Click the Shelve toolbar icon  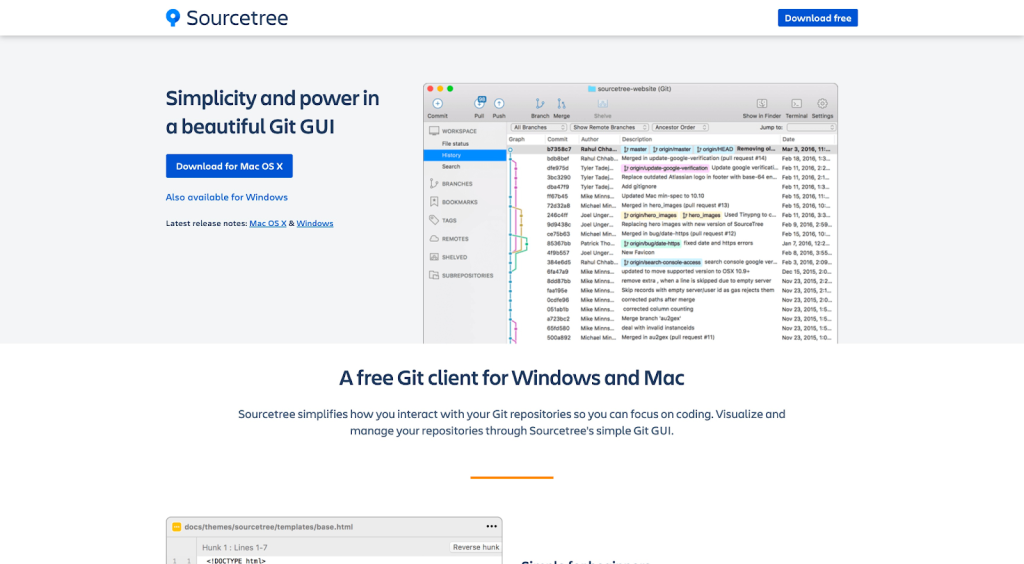[x=603, y=104]
